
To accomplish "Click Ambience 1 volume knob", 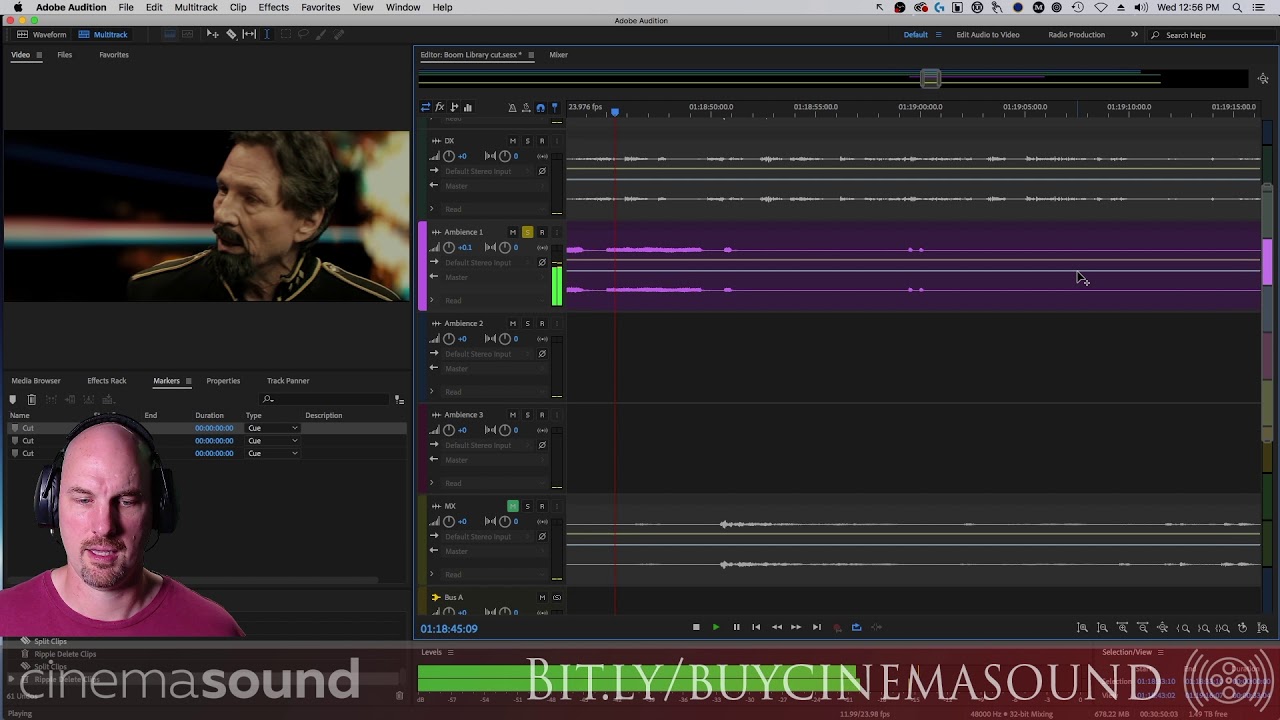I will tap(449, 247).
